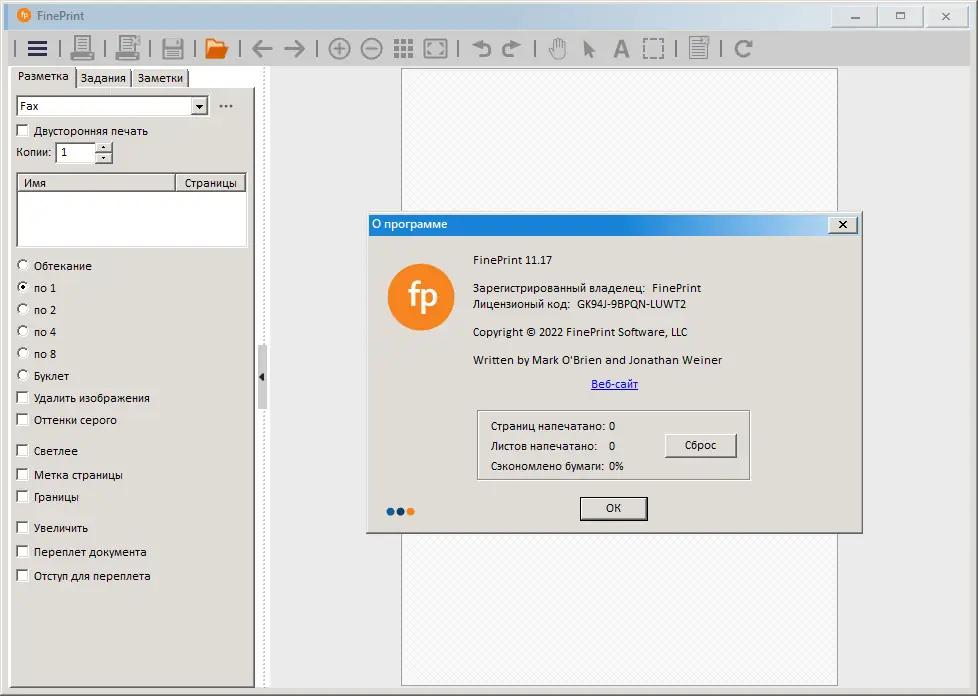Click the Print toolbar icon
The image size is (978, 696).
[x=82, y=48]
